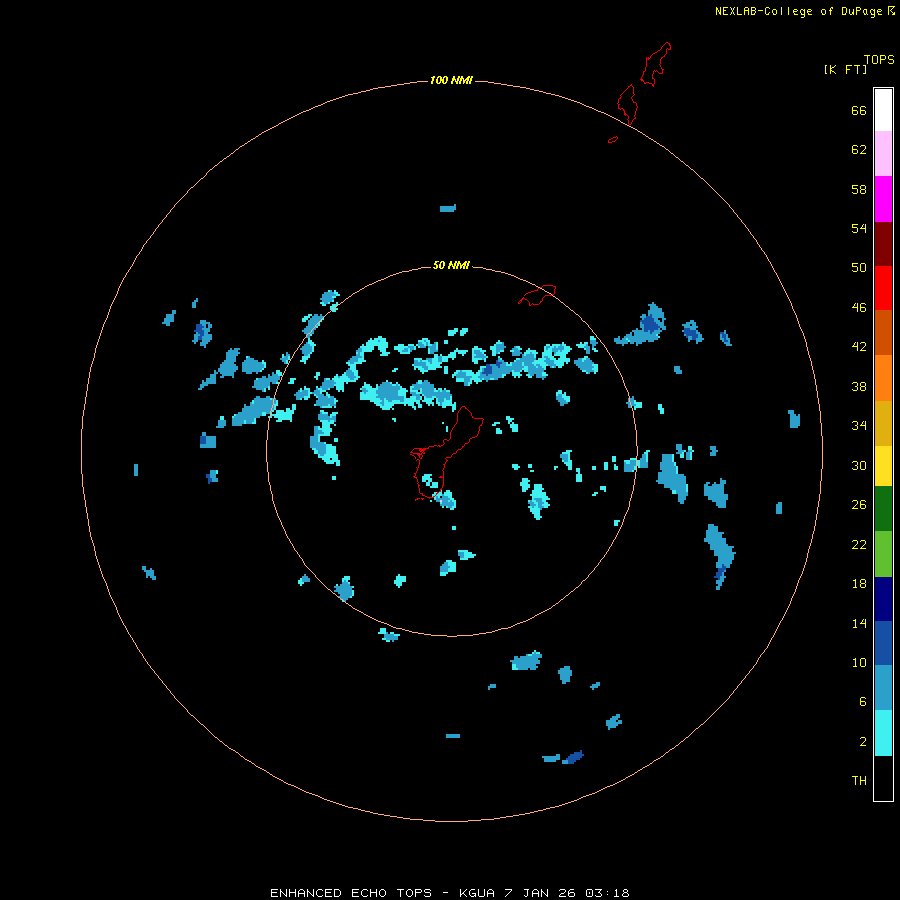Click the "100 NMI" range ring label
The height and width of the screenshot is (900, 900).
tap(451, 80)
